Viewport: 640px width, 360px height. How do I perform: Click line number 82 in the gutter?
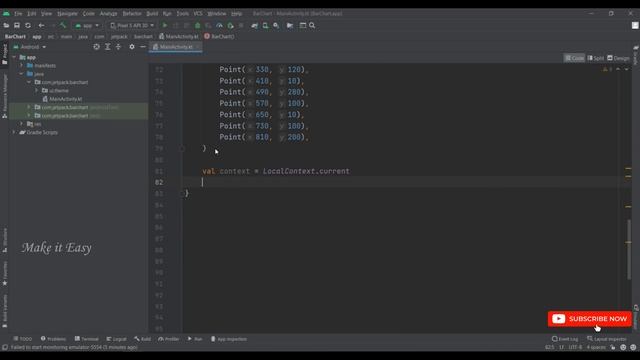pyautogui.click(x=159, y=182)
